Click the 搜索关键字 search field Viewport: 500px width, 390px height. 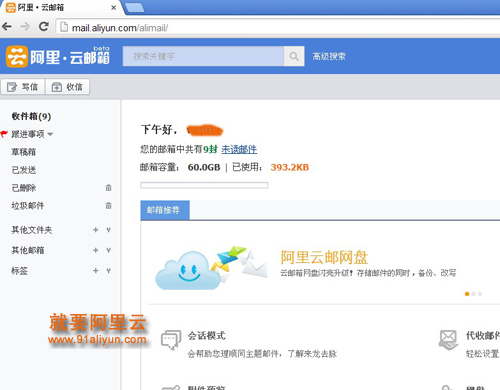[203, 56]
